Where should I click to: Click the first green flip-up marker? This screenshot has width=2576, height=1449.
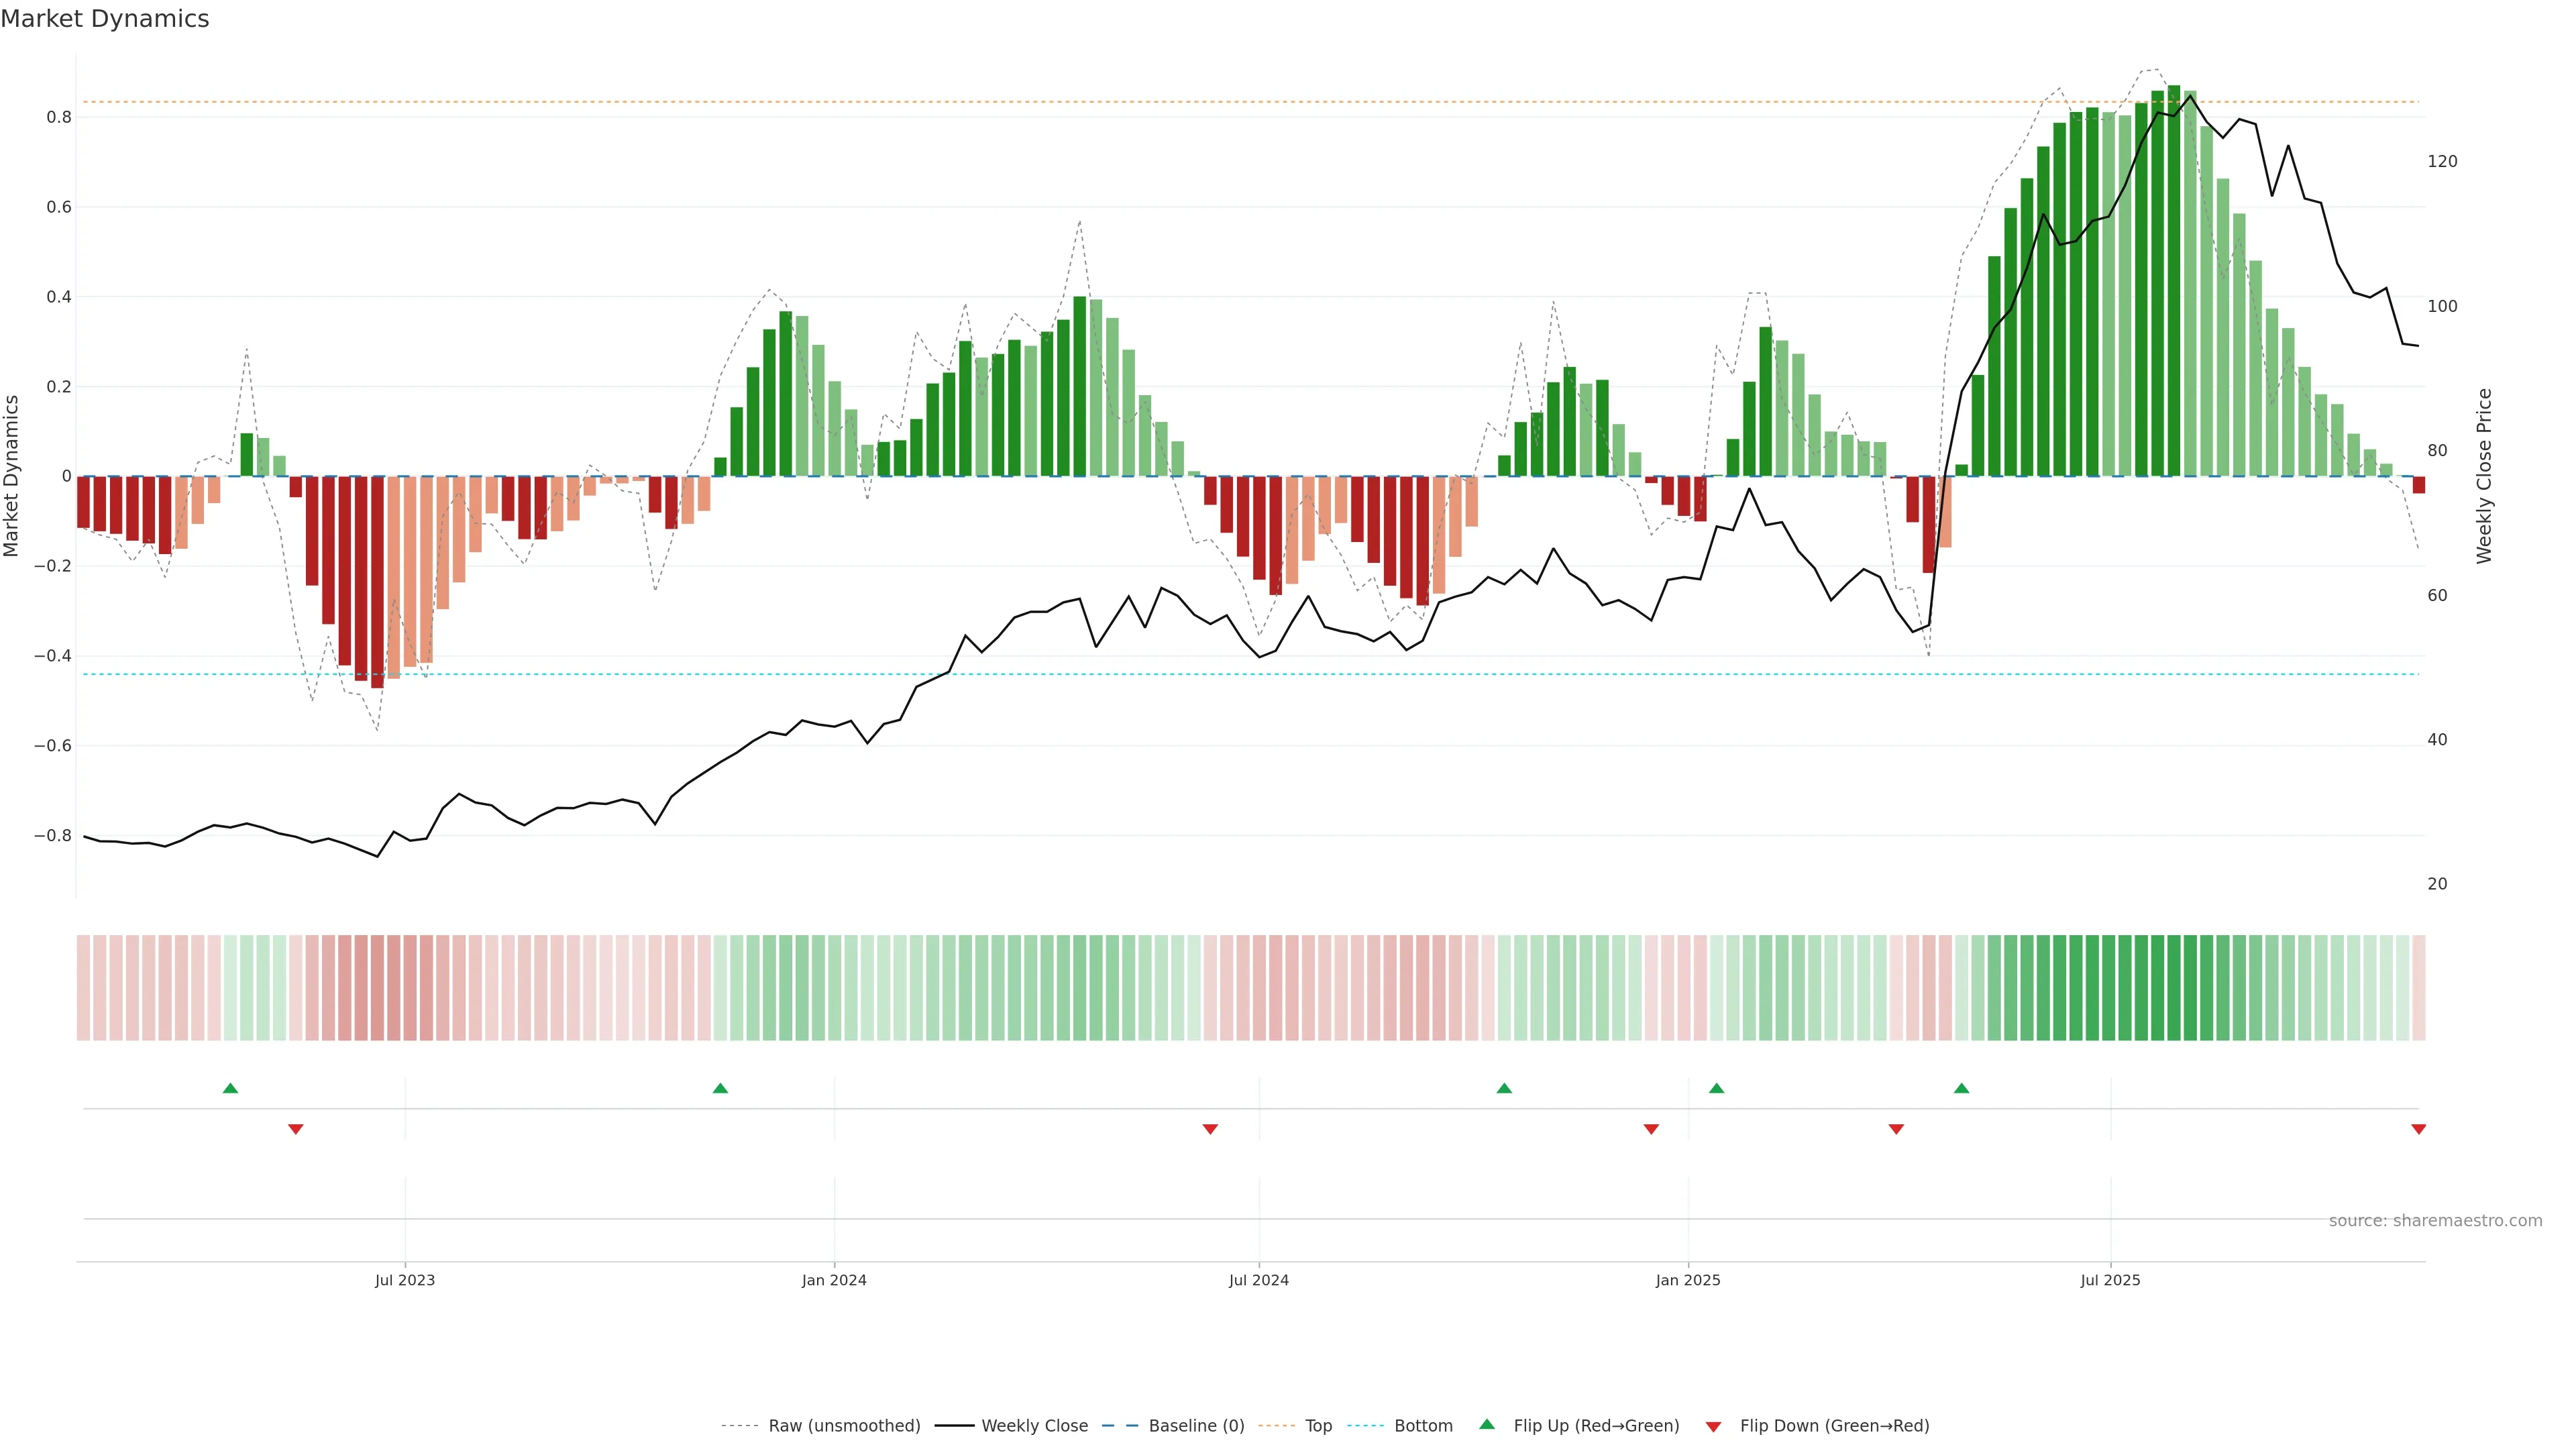[230, 1088]
